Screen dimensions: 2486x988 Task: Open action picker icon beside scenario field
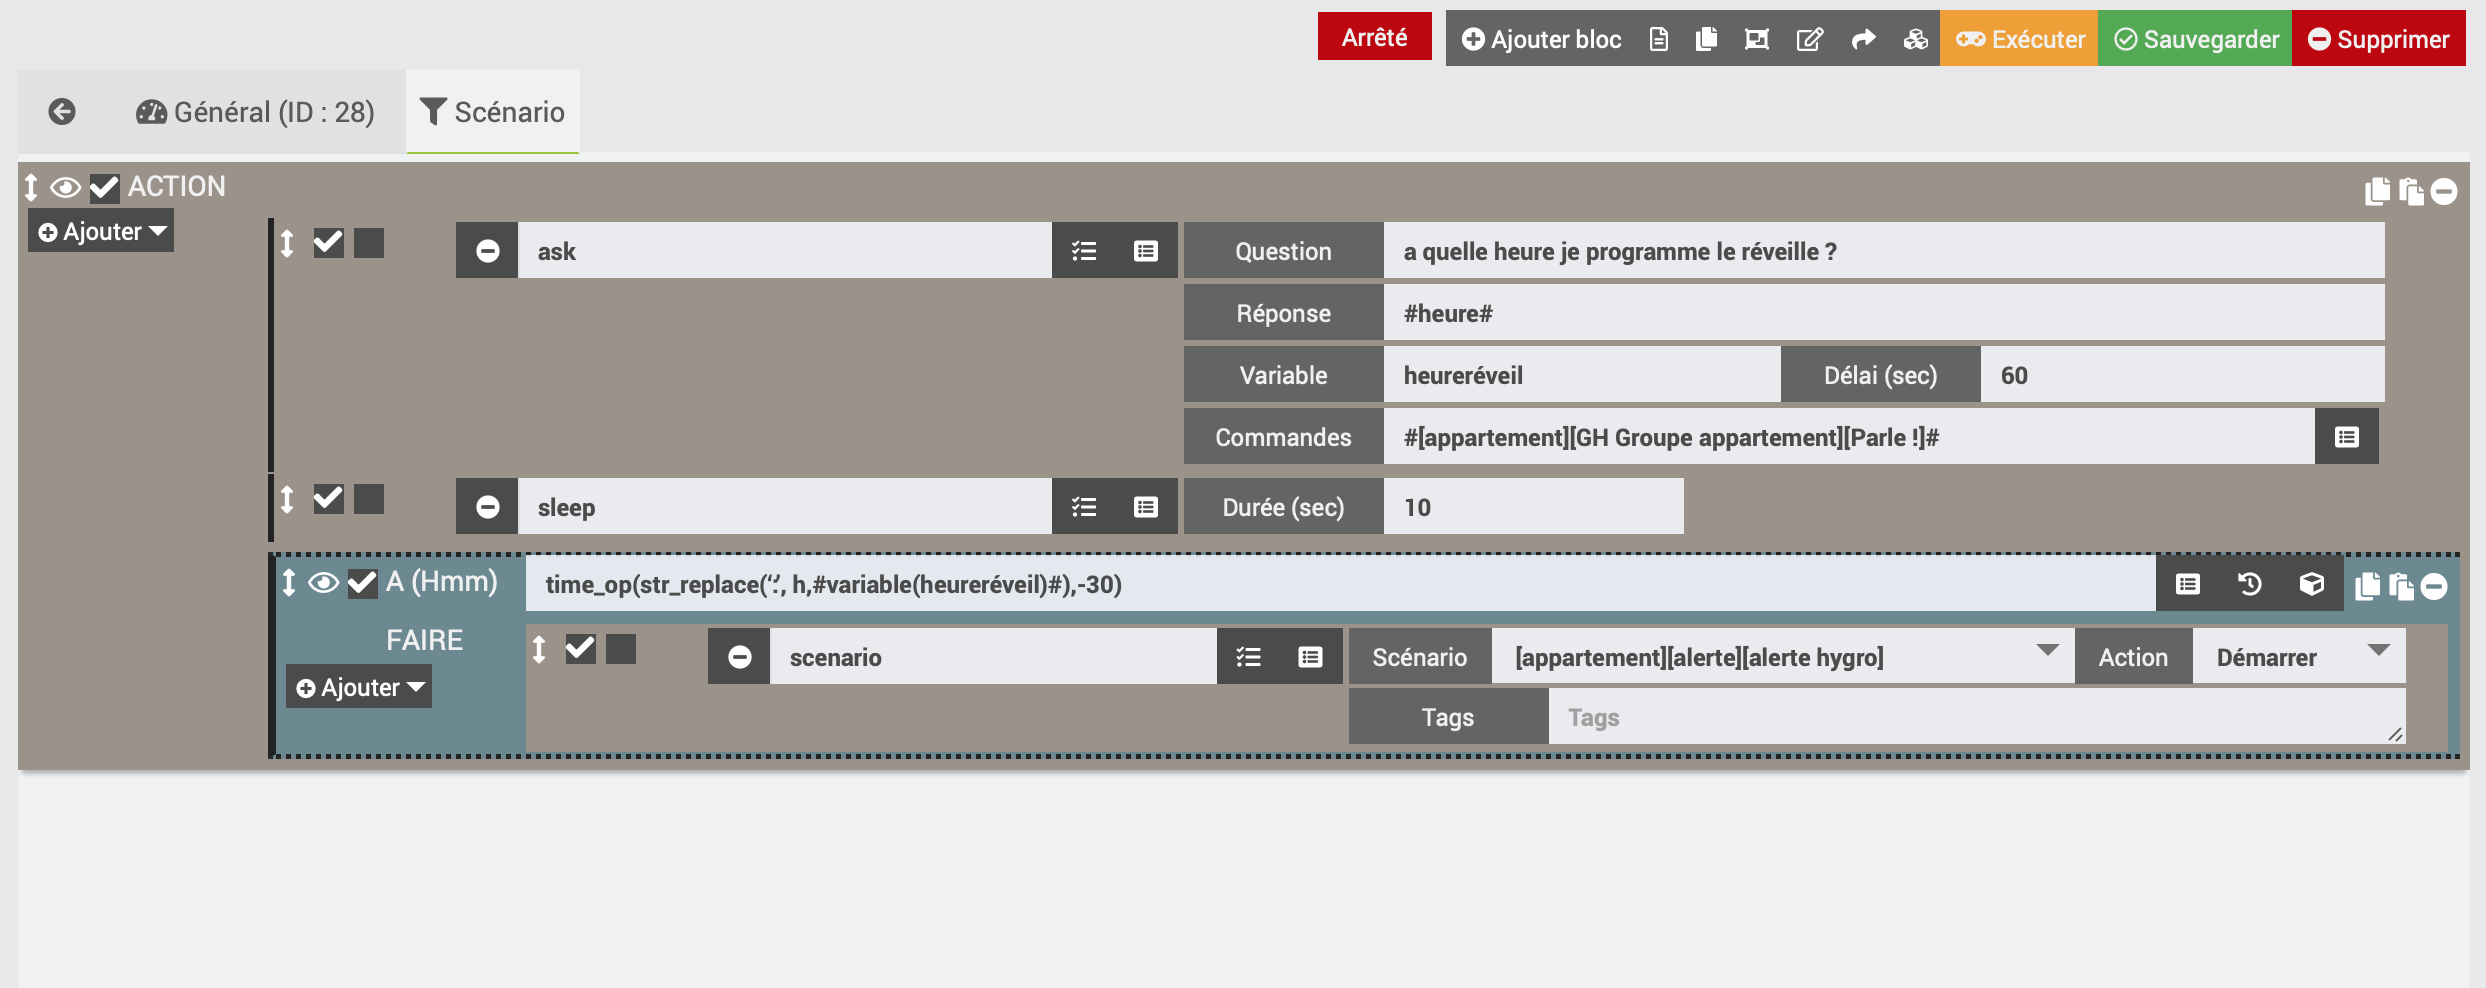click(1248, 656)
